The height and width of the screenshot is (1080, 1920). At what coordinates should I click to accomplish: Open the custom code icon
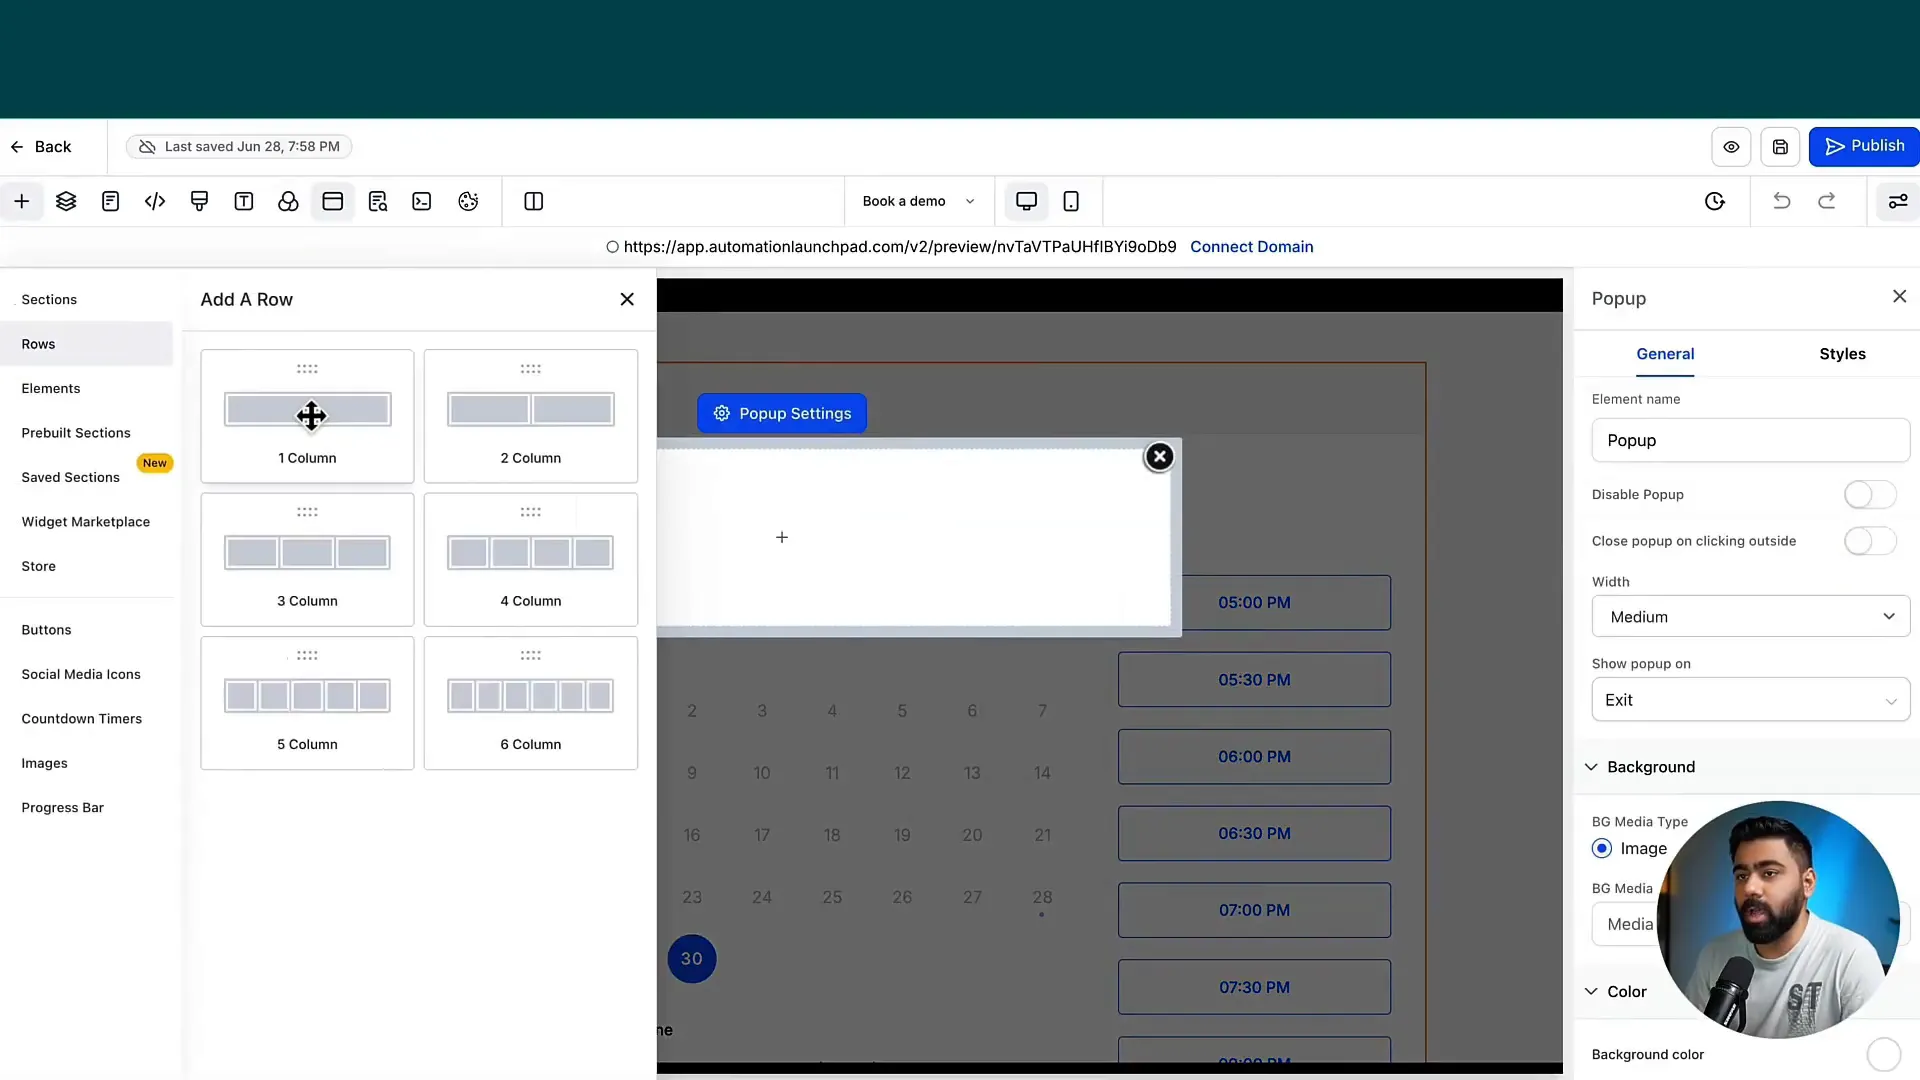[155, 201]
